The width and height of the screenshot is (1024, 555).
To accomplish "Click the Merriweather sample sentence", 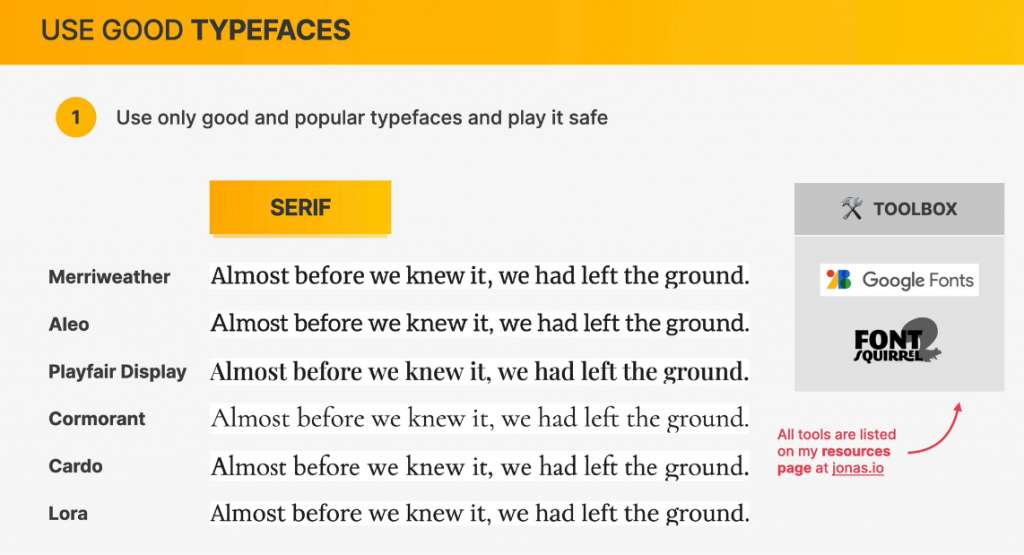I will click(479, 276).
